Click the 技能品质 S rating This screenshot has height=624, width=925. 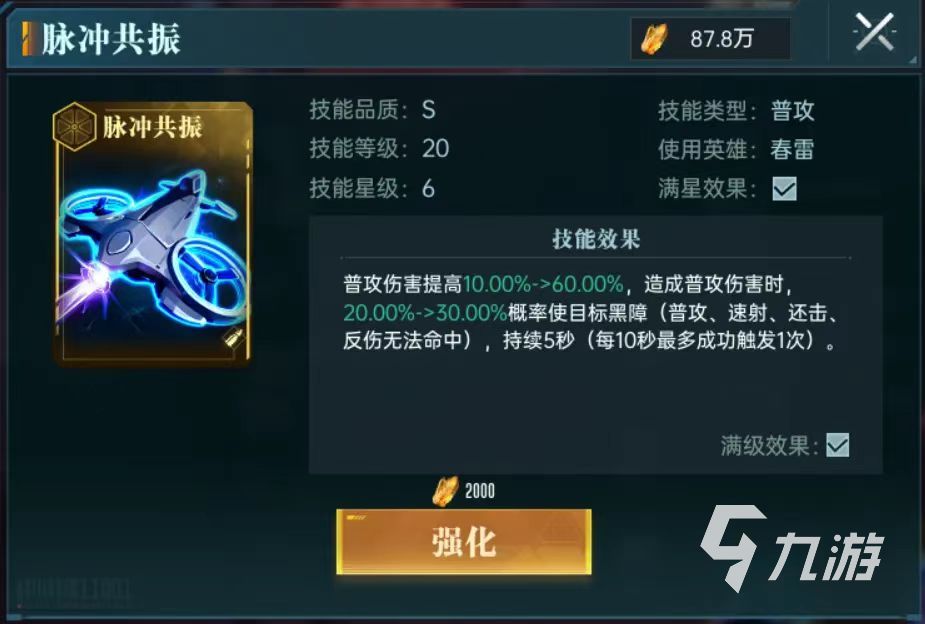click(x=429, y=110)
